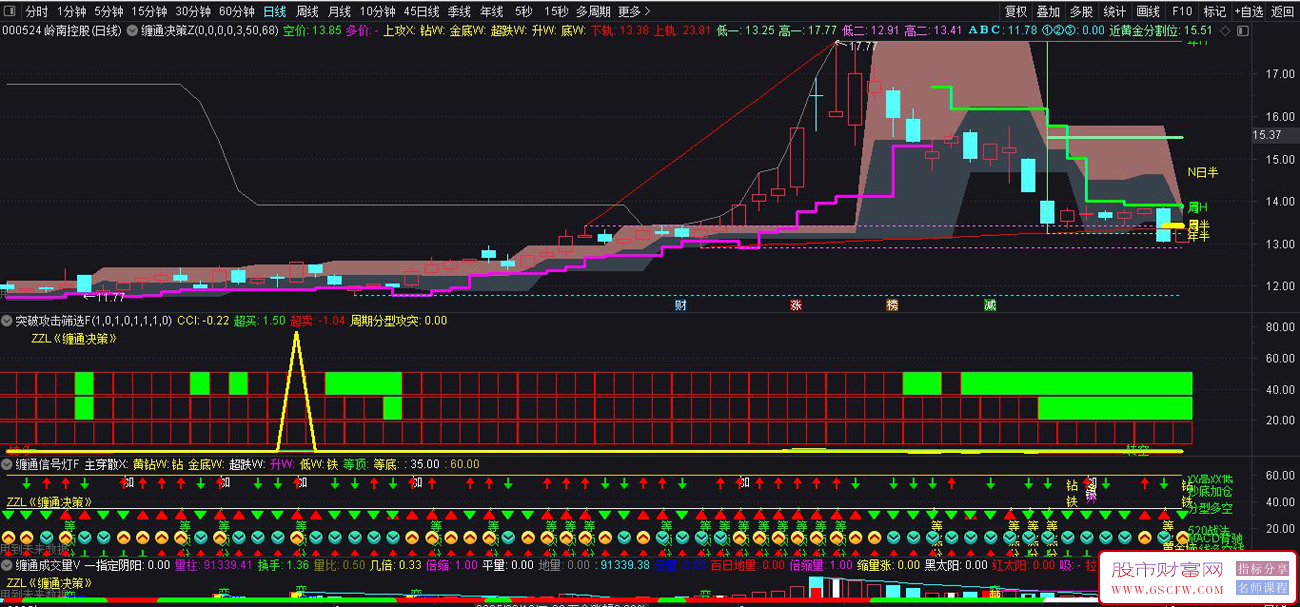Image resolution: width=1300 pixels, height=607 pixels.
Task: Select the 5秒 period tab
Action: tap(523, 12)
